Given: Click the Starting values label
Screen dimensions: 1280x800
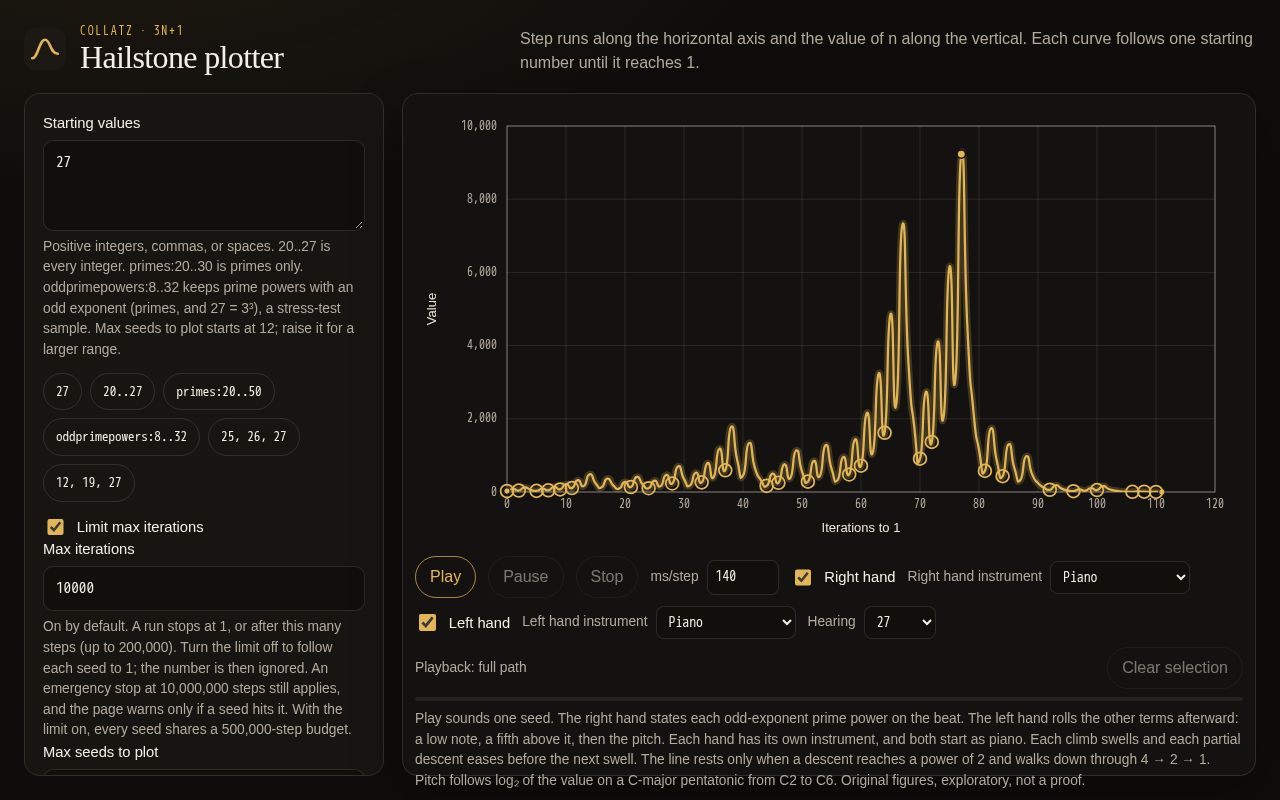Looking at the screenshot, I should tap(91, 123).
